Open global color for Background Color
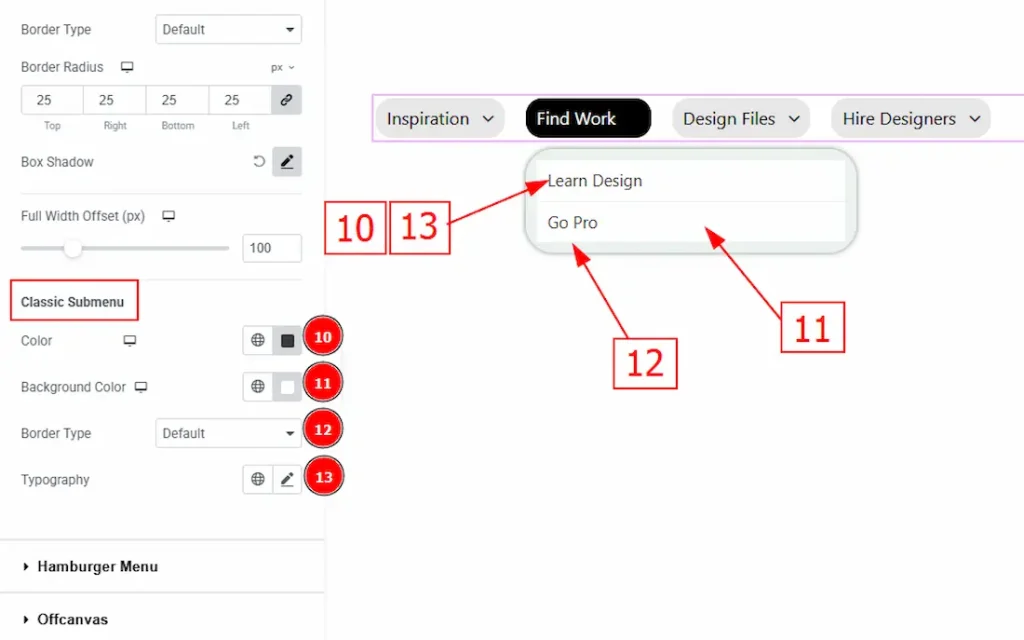1024x640 pixels. (258, 387)
